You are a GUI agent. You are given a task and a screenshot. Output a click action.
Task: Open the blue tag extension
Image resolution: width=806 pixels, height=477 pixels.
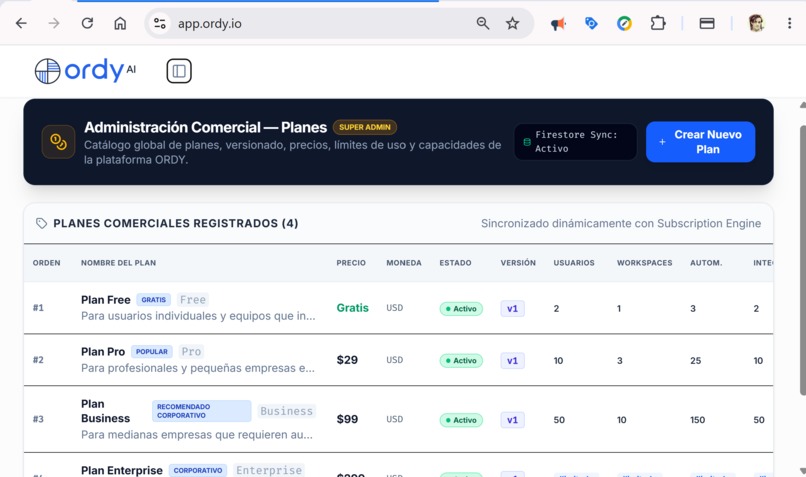click(591, 23)
